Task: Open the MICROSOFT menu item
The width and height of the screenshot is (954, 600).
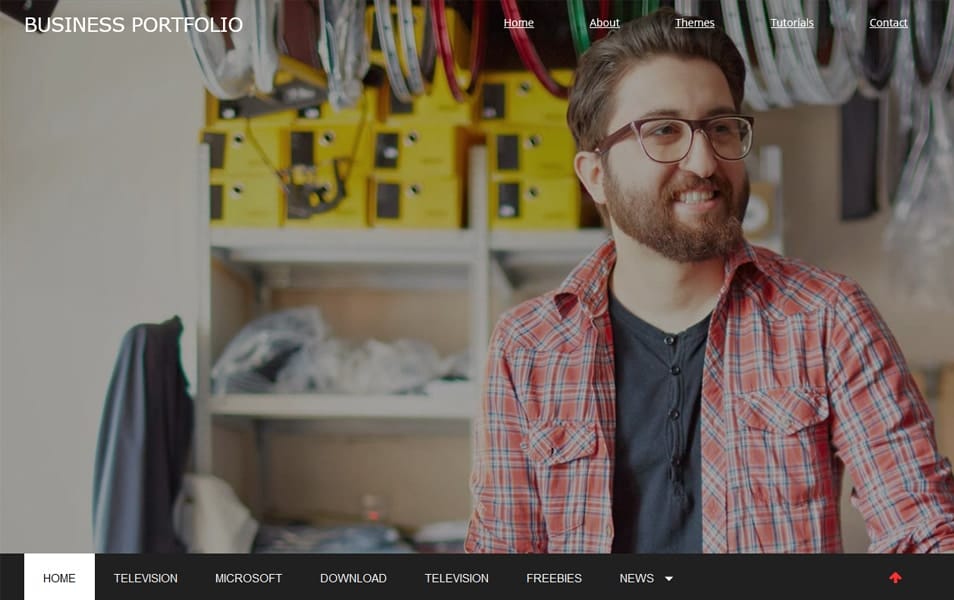Action: [249, 578]
